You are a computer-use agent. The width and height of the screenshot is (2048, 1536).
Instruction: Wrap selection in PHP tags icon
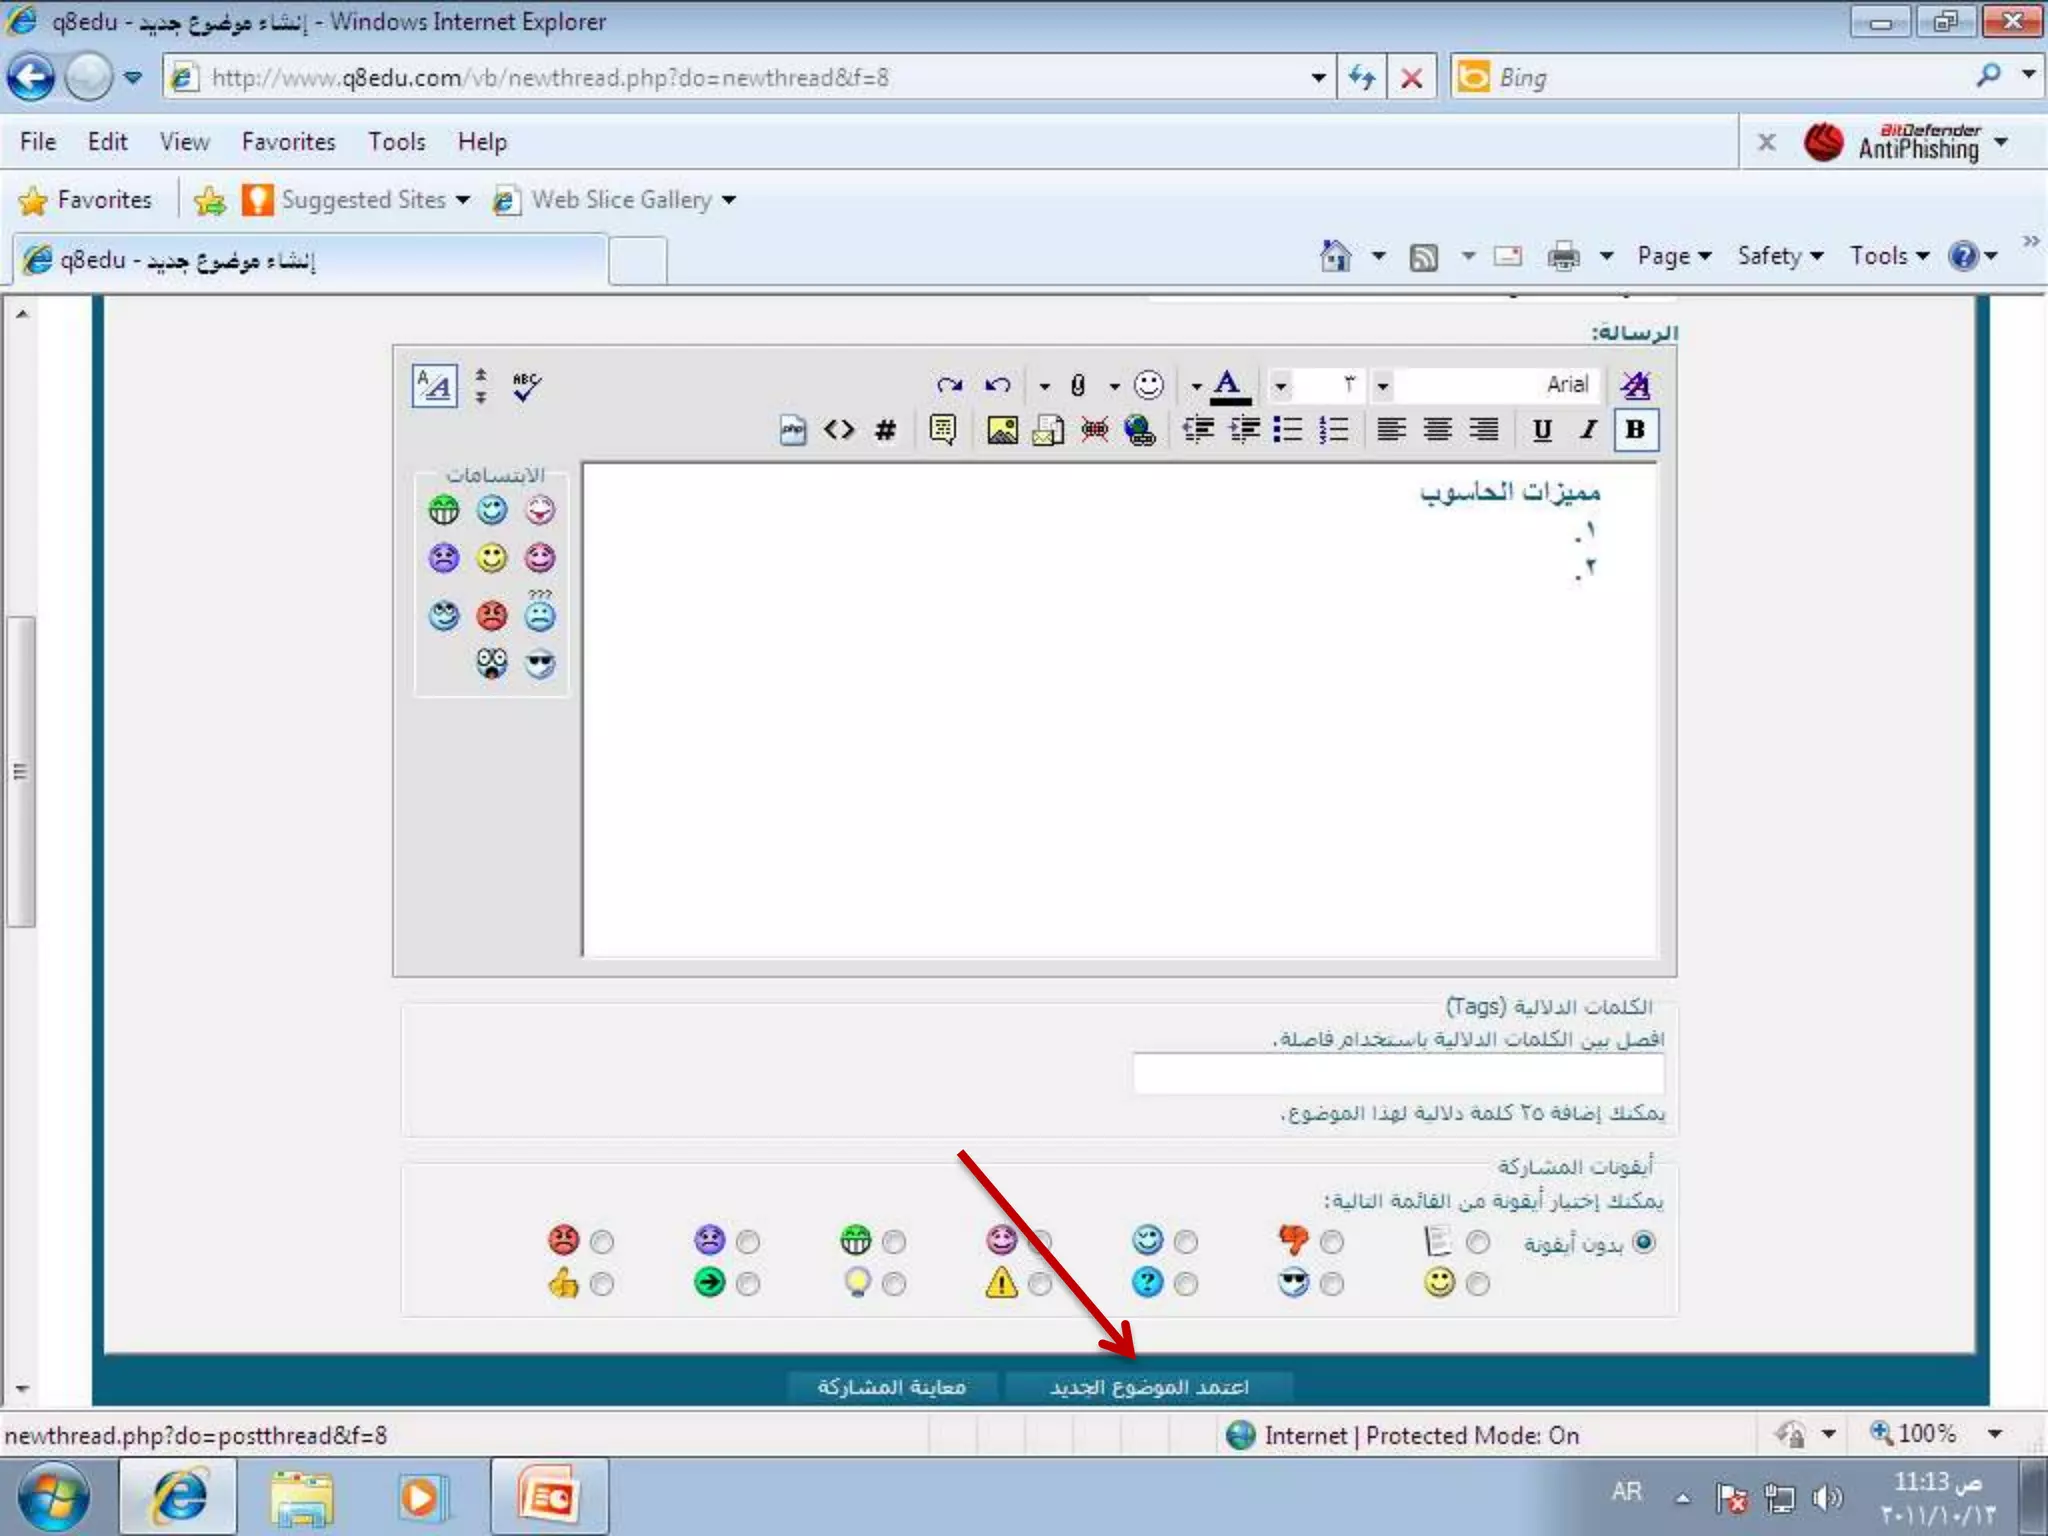coord(793,430)
